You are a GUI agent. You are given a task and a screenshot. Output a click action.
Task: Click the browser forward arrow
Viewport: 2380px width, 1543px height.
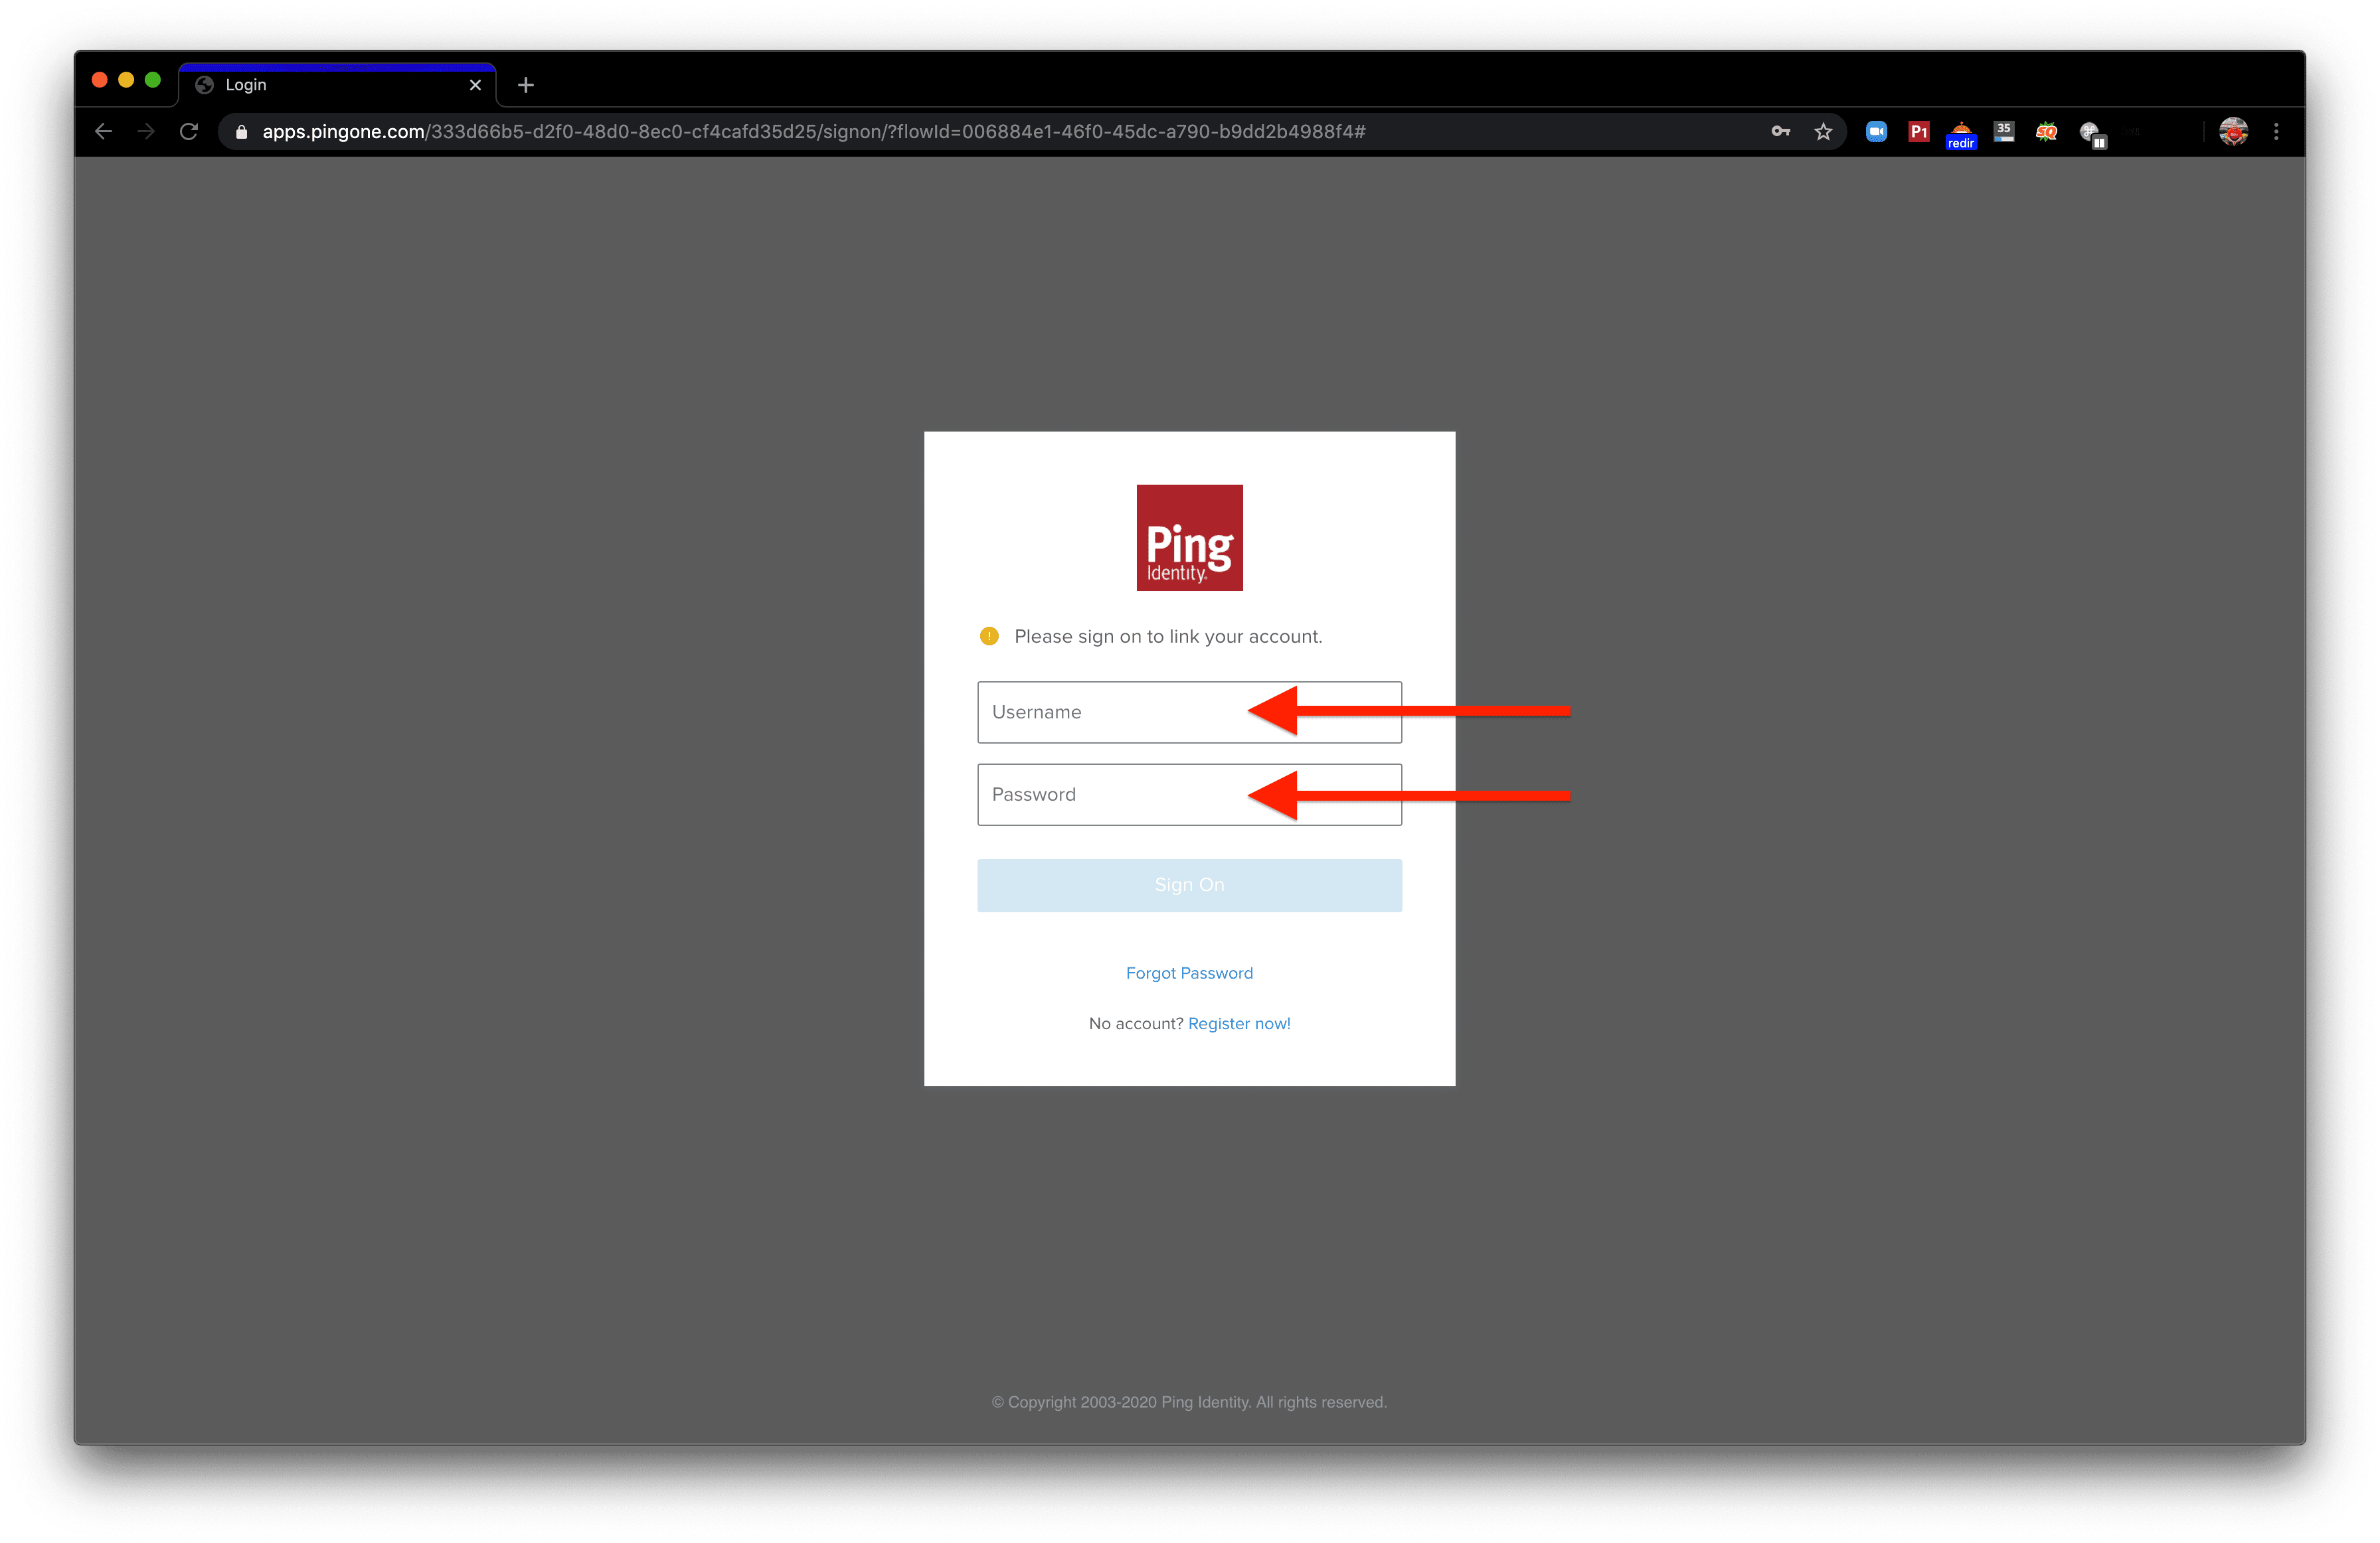click(146, 132)
